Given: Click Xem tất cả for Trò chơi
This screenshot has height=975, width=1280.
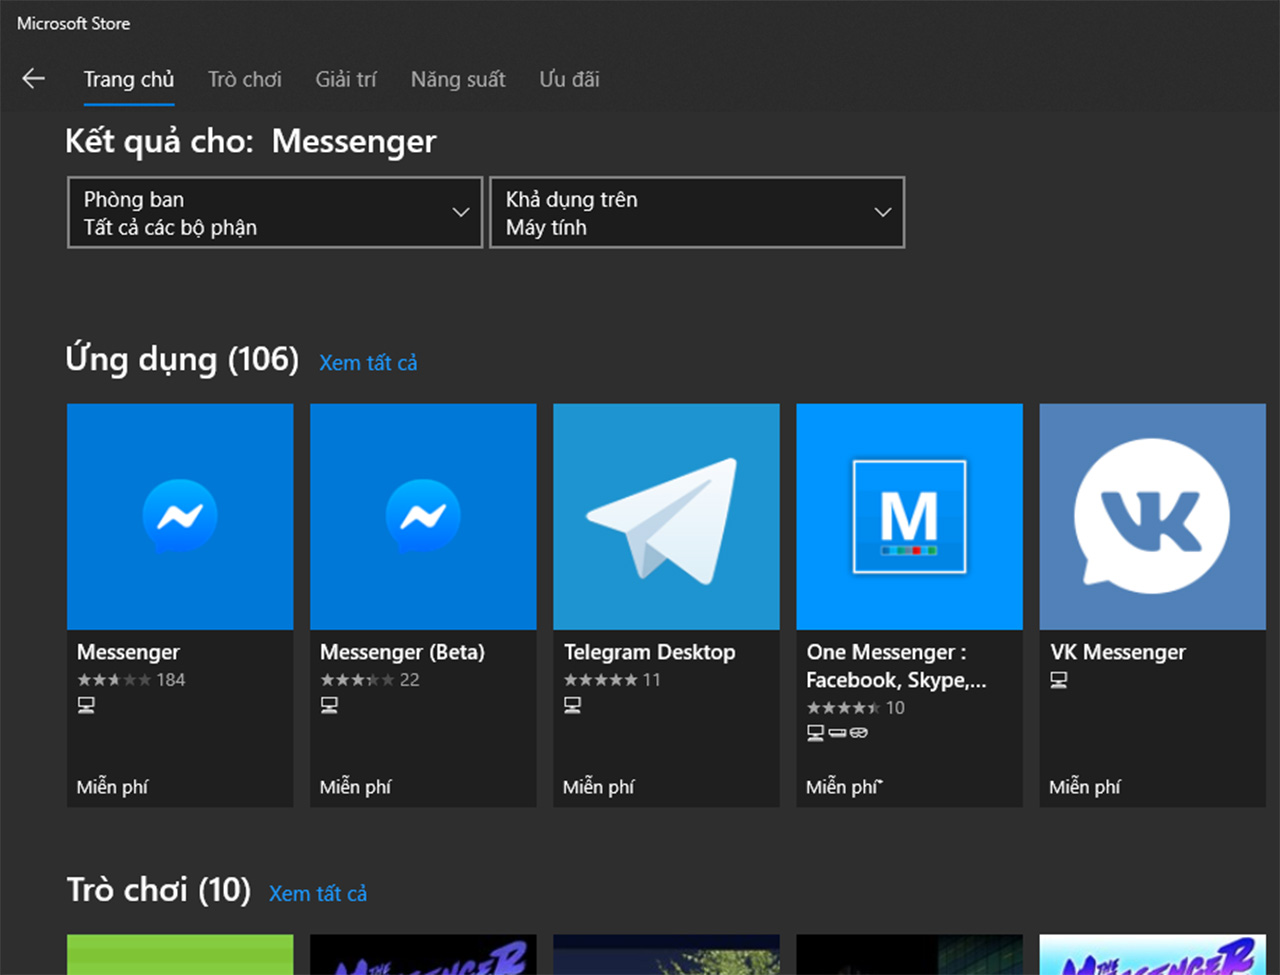Looking at the screenshot, I should coord(318,894).
